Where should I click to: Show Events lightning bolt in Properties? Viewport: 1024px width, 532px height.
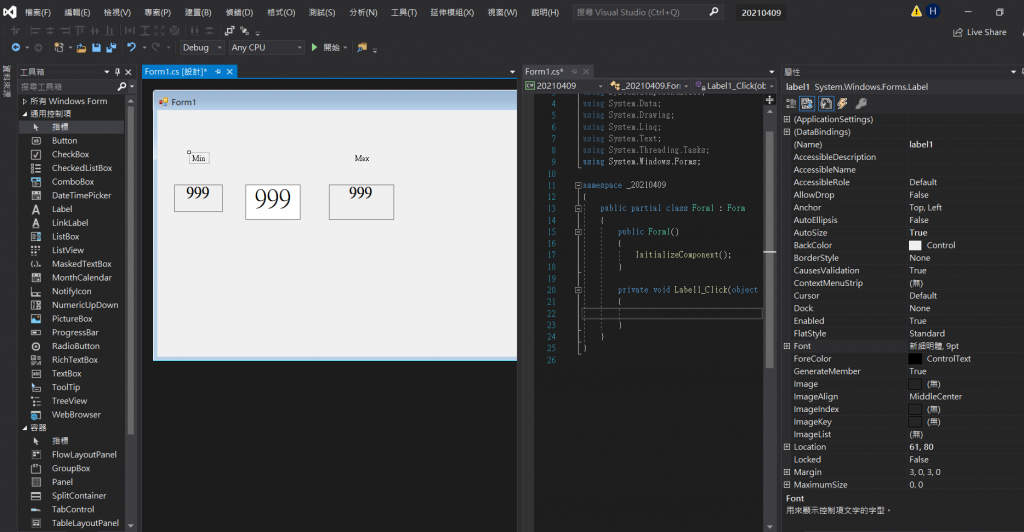point(842,103)
